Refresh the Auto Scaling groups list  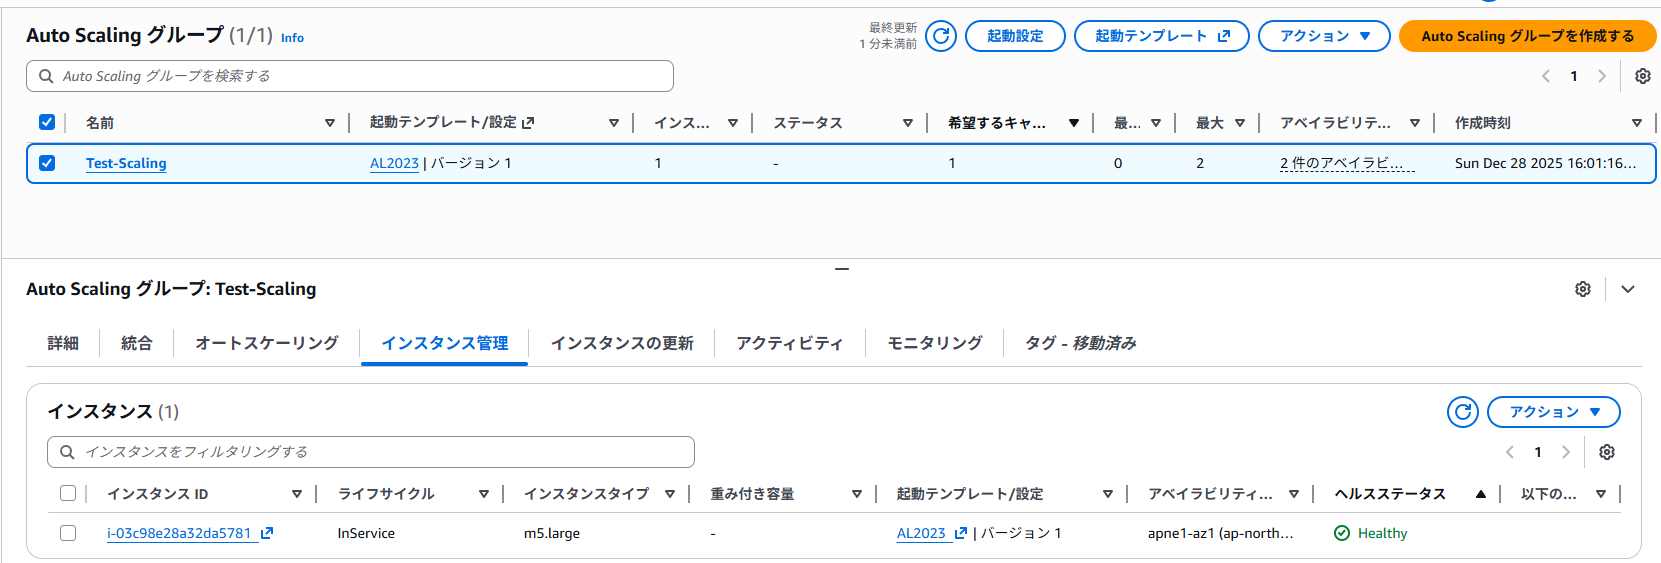(x=940, y=36)
